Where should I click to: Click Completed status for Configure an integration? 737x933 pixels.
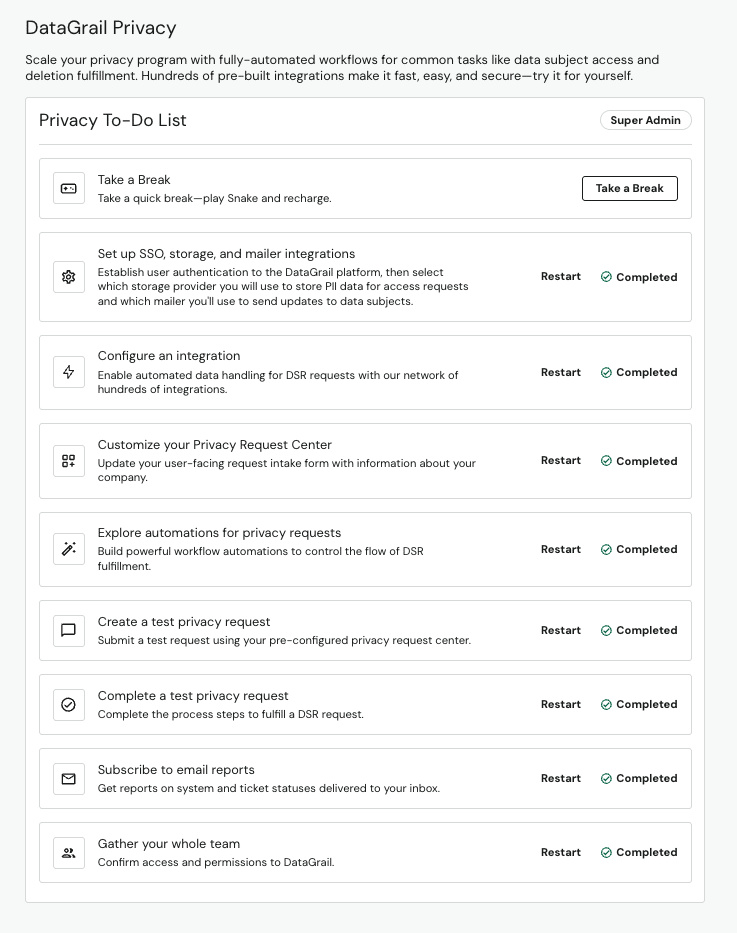click(x=639, y=372)
